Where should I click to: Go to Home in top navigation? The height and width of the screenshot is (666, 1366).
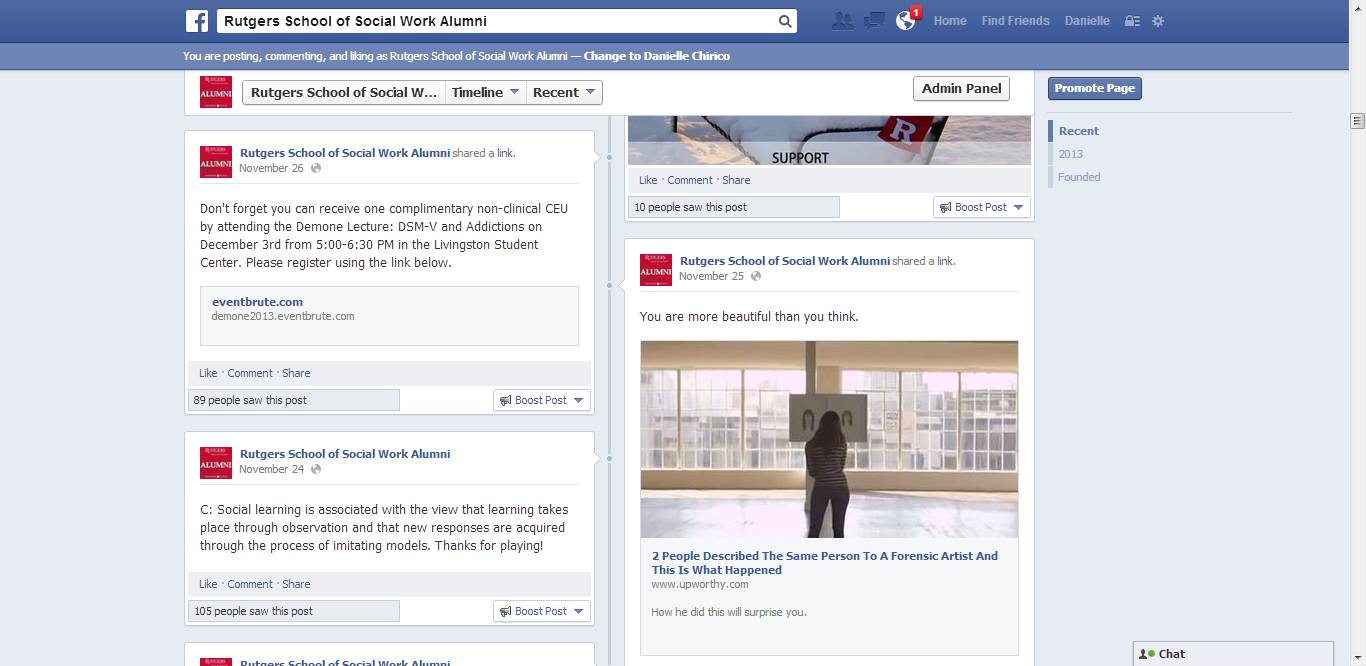pyautogui.click(x=950, y=21)
